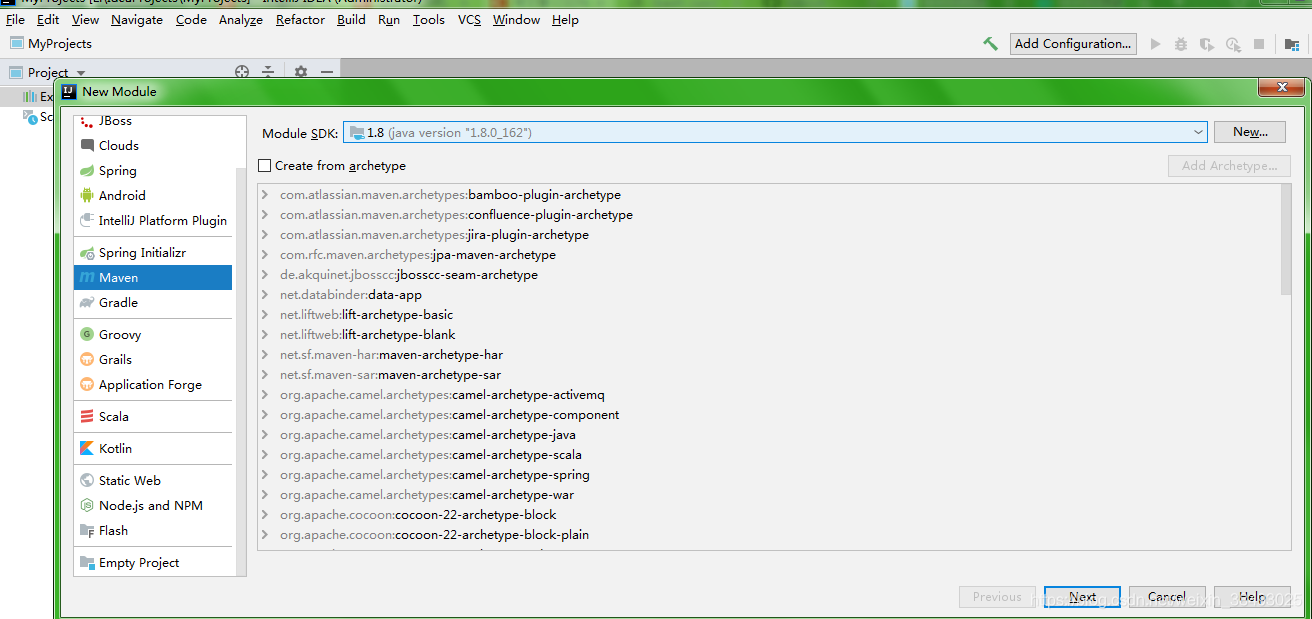Select the Kotlin module icon

[x=87, y=449]
